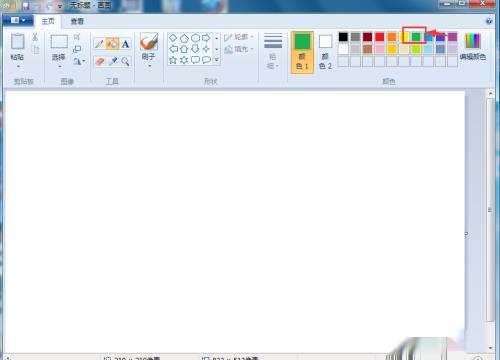Choose the pentagon shape
500x360 pixels.
click(184, 38)
